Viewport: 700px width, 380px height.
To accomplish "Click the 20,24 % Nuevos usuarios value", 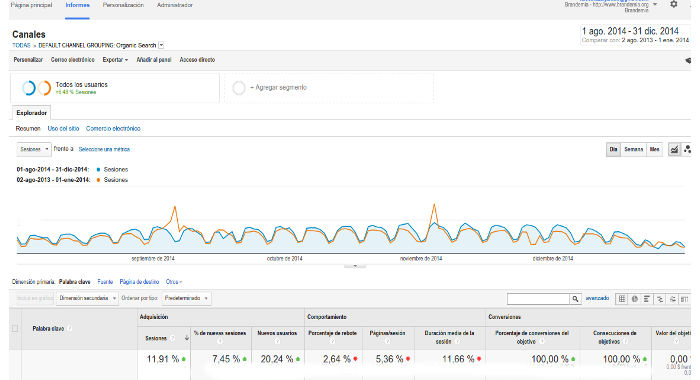I will (277, 359).
